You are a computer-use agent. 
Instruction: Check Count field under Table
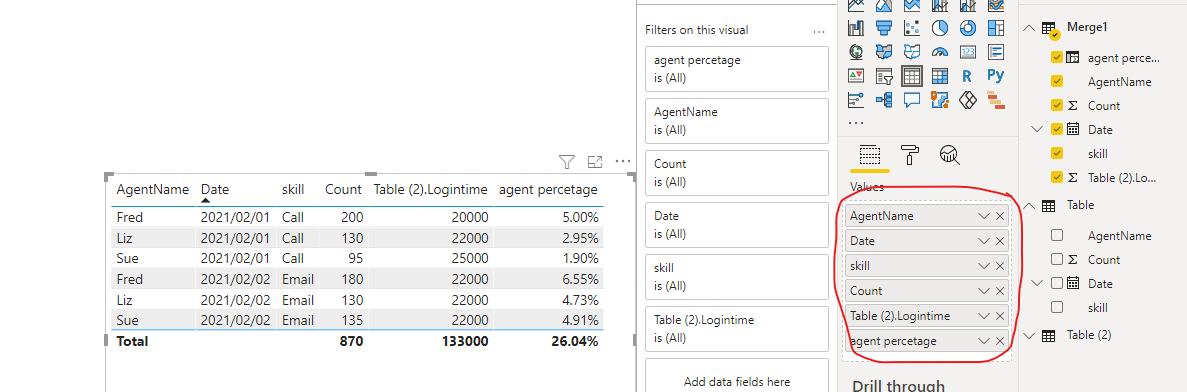pos(1057,260)
